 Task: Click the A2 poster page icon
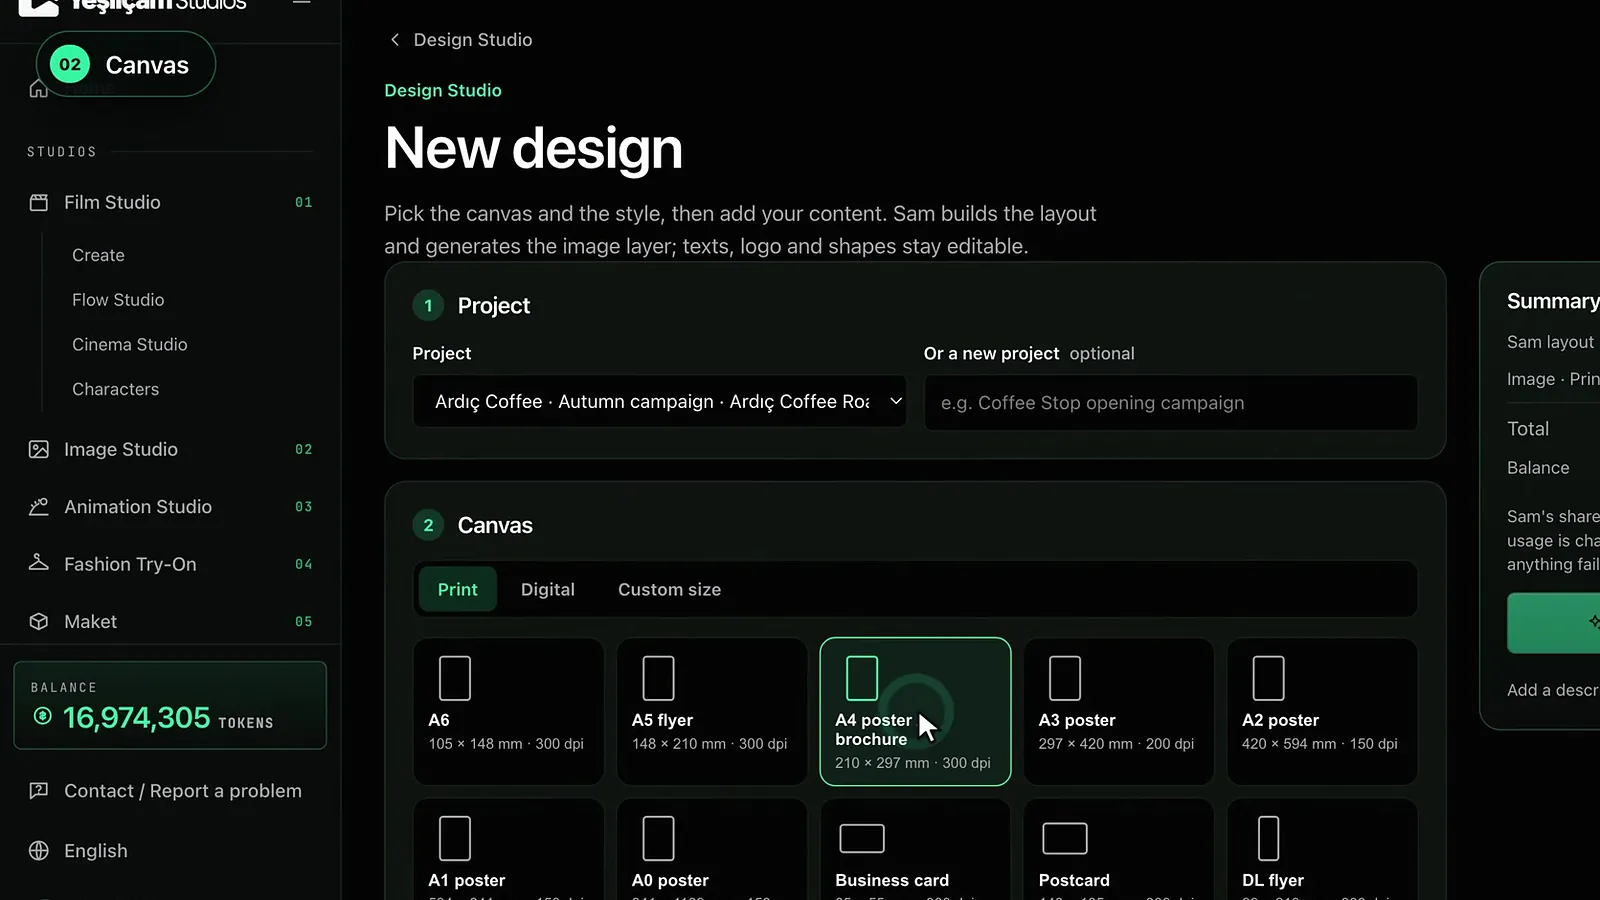pyautogui.click(x=1268, y=678)
